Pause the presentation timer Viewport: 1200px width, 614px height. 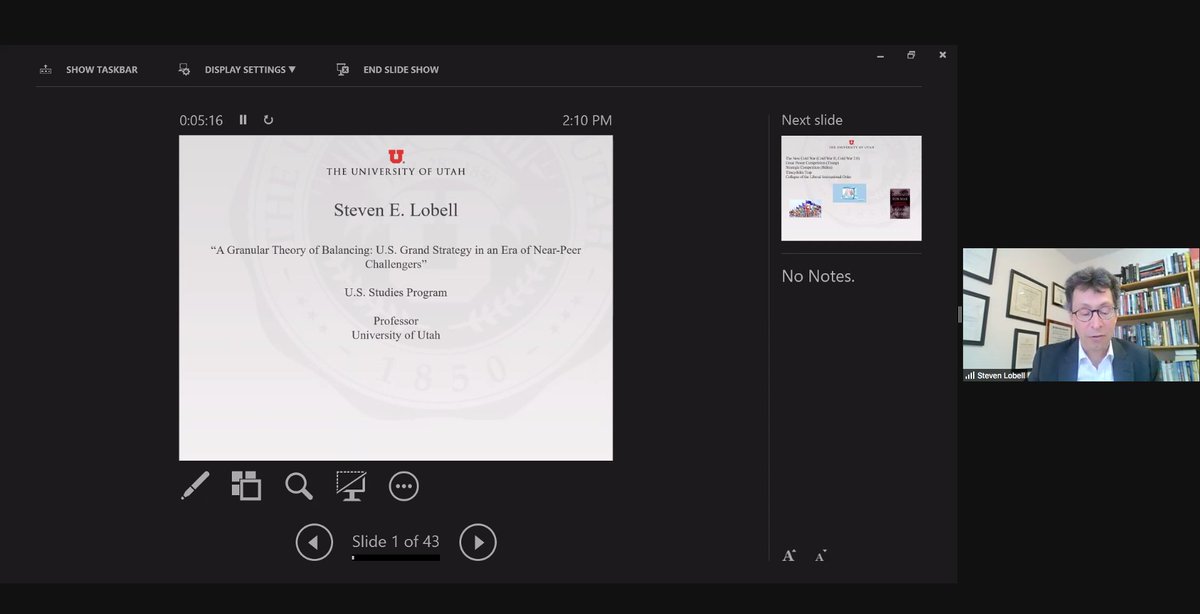243,120
